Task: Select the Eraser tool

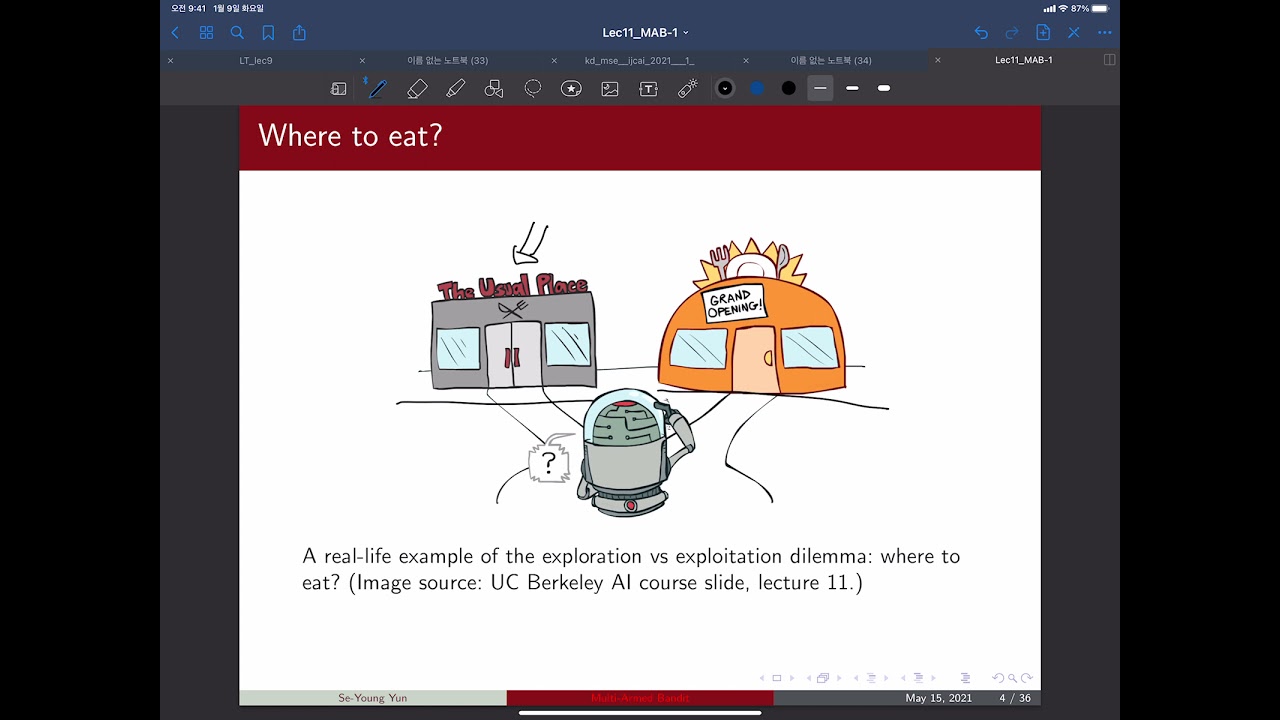Action: click(x=417, y=89)
